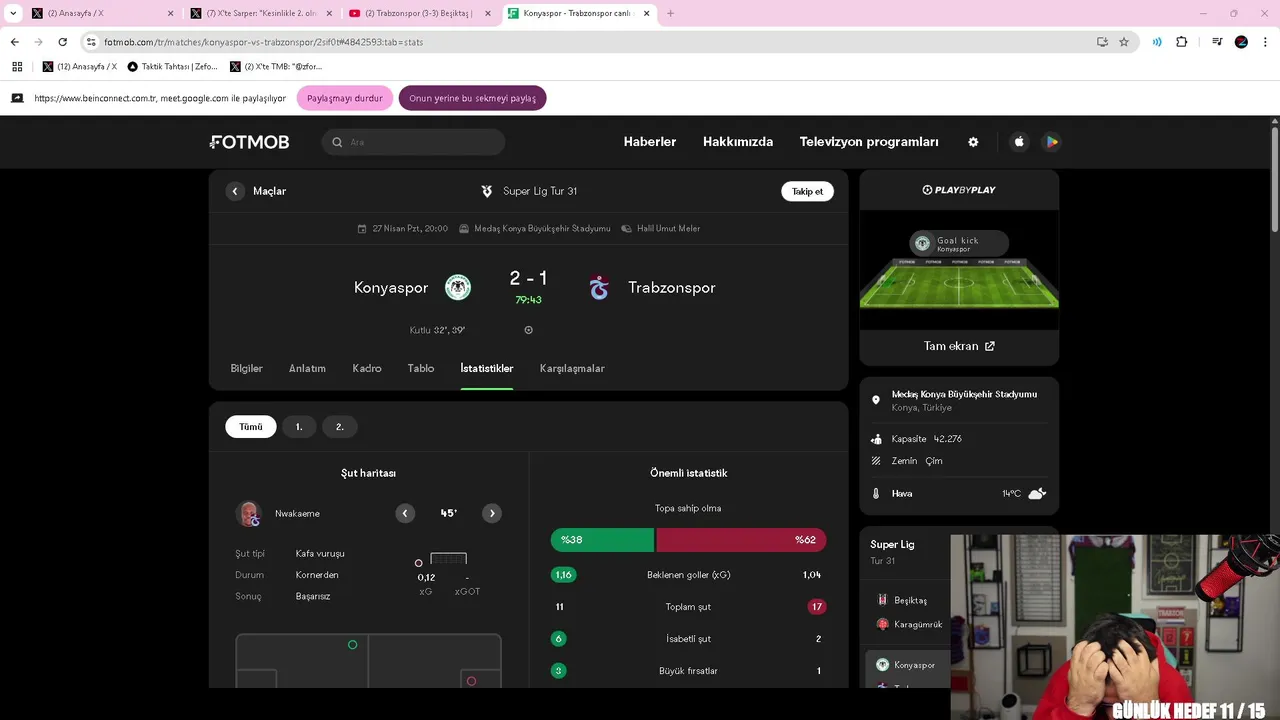
Task: Switch to the Karşılaşmalar tab
Action: pyautogui.click(x=572, y=368)
